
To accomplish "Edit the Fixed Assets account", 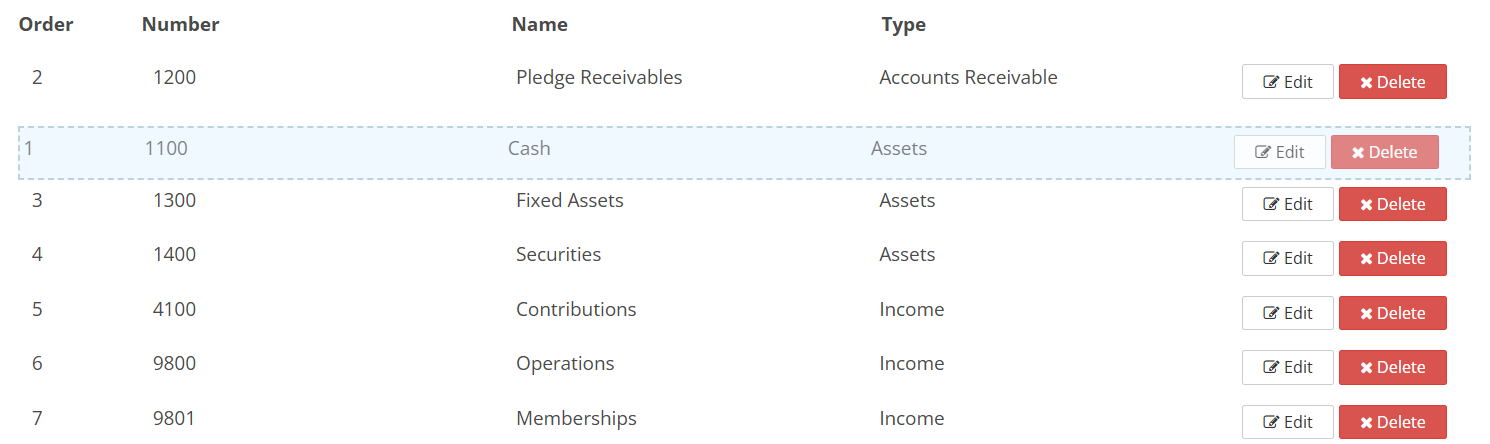I will [1287, 204].
